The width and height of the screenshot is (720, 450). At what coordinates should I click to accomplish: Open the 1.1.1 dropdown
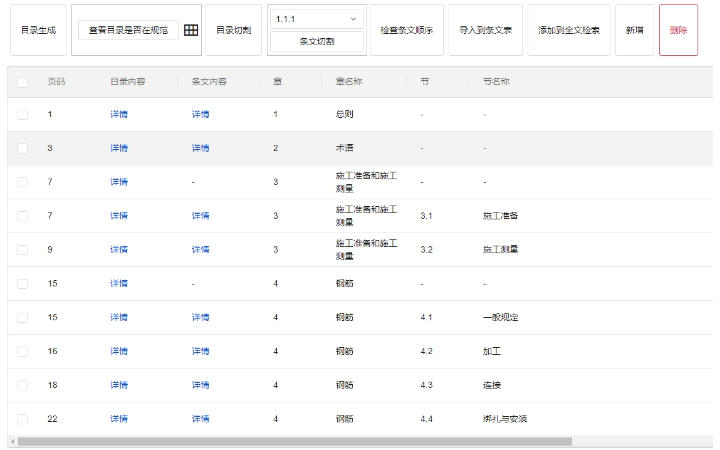(x=316, y=19)
